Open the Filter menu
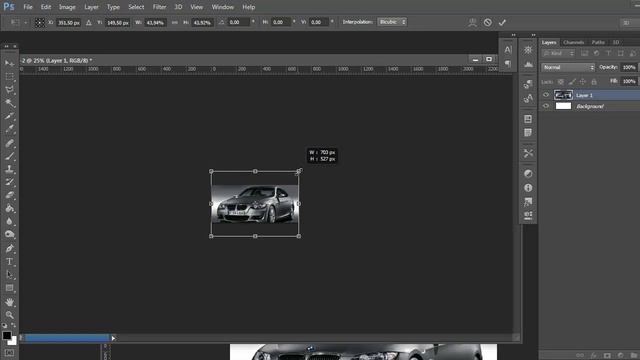 pyautogui.click(x=159, y=7)
